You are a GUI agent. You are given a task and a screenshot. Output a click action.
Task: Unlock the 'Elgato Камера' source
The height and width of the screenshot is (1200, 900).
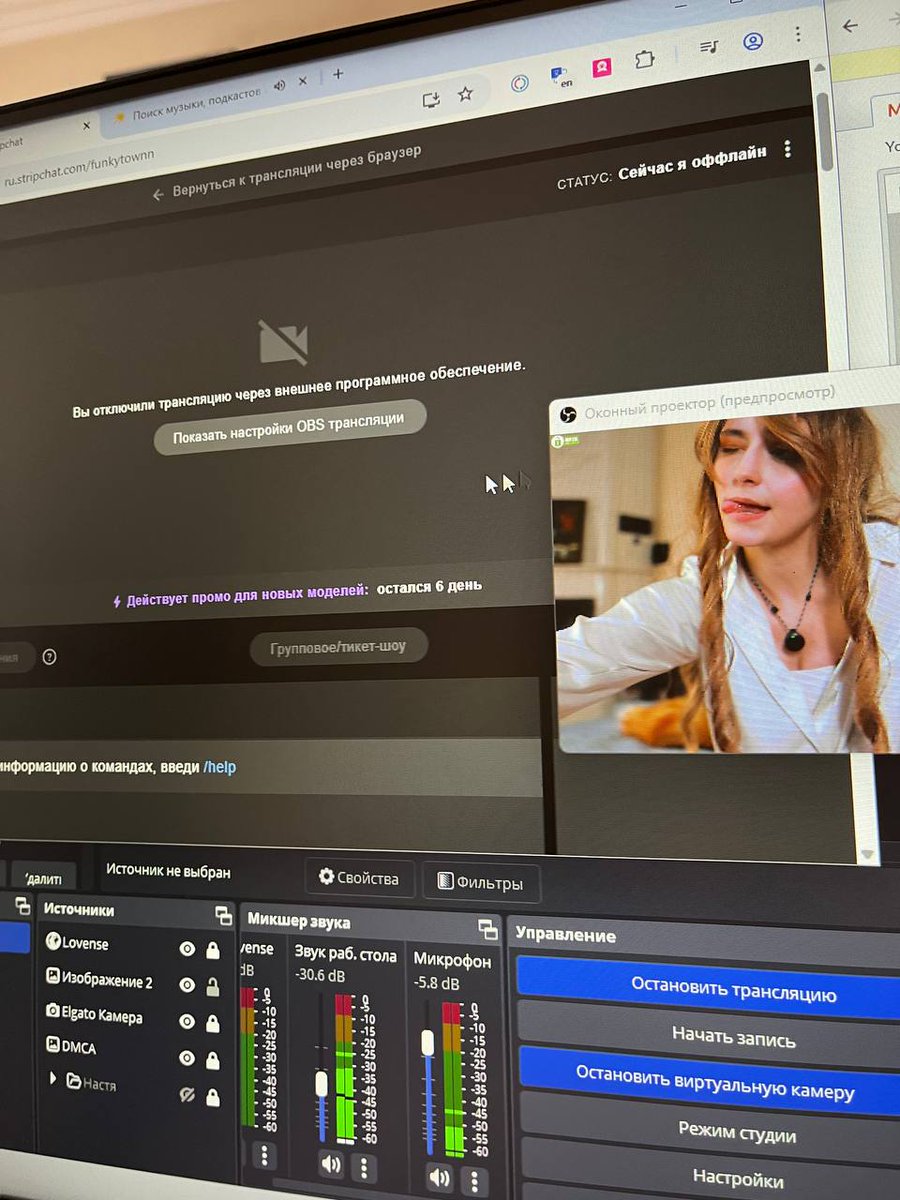213,1023
